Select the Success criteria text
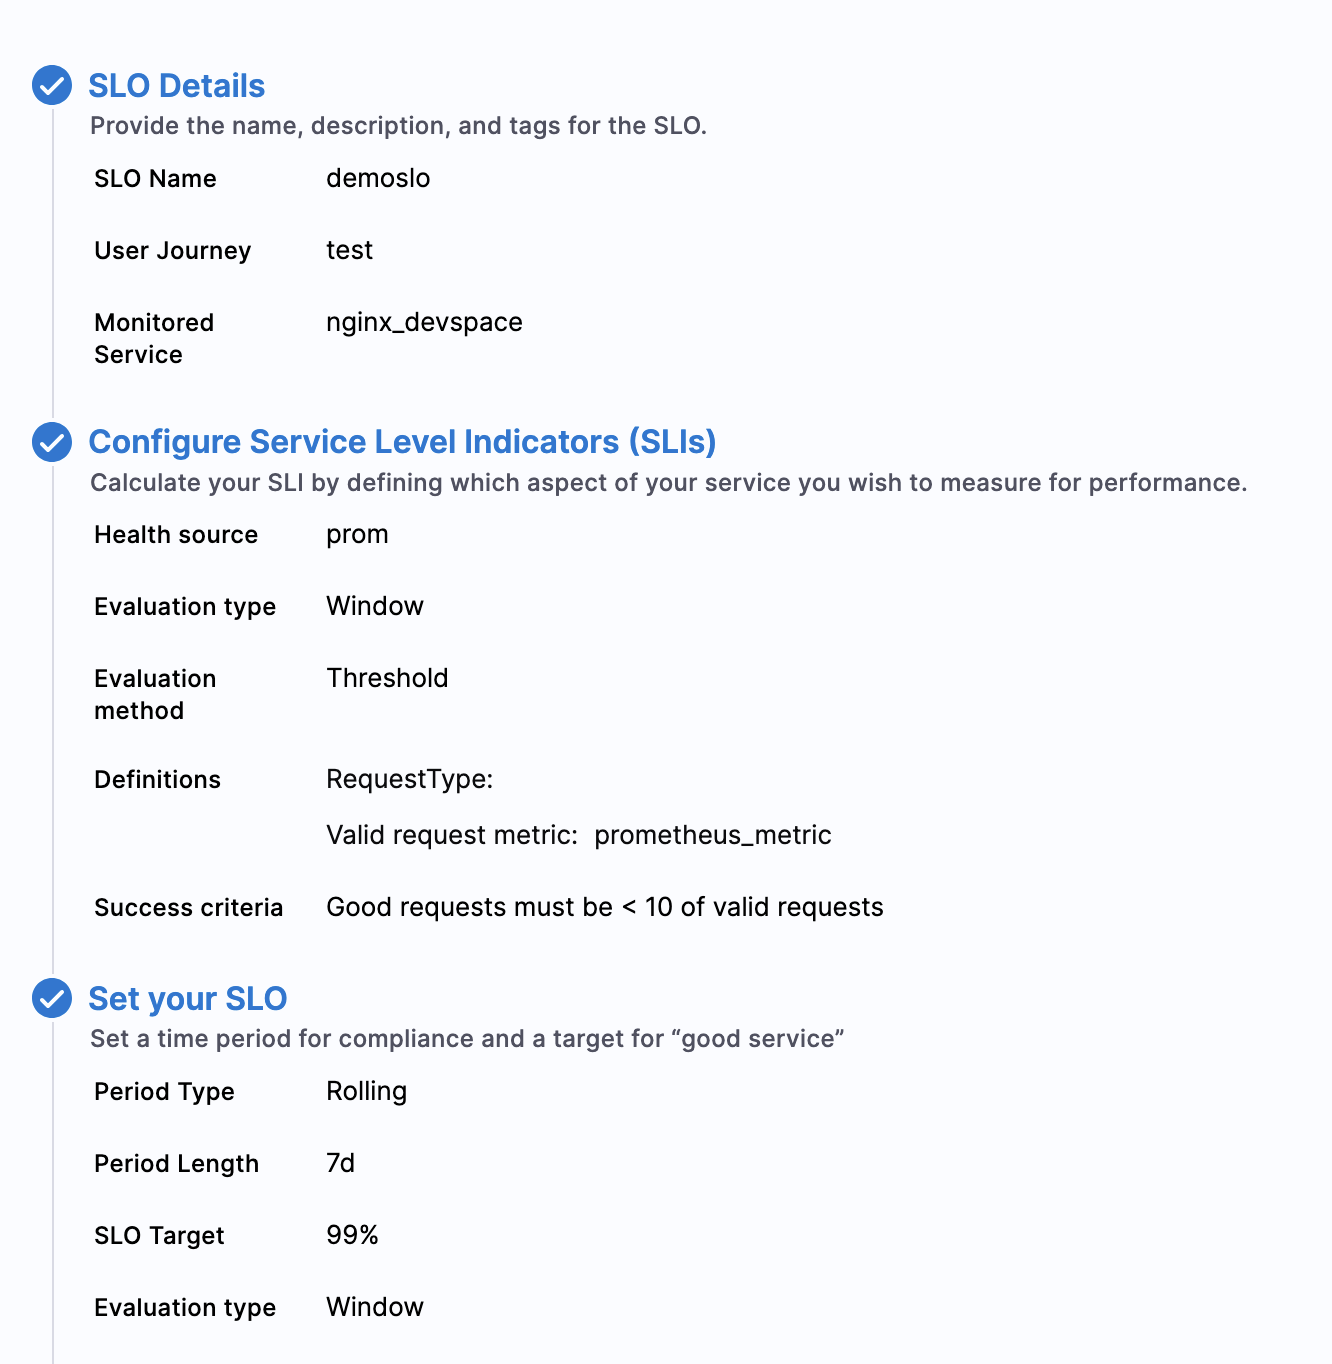 pyautogui.click(x=604, y=907)
